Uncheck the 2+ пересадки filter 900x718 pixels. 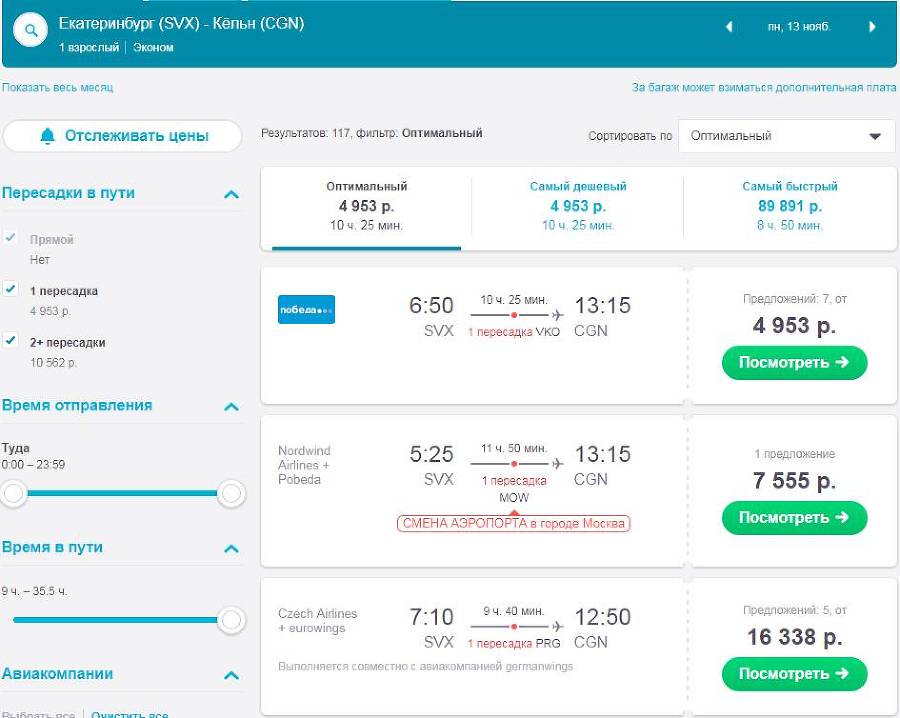pyautogui.click(x=11, y=341)
